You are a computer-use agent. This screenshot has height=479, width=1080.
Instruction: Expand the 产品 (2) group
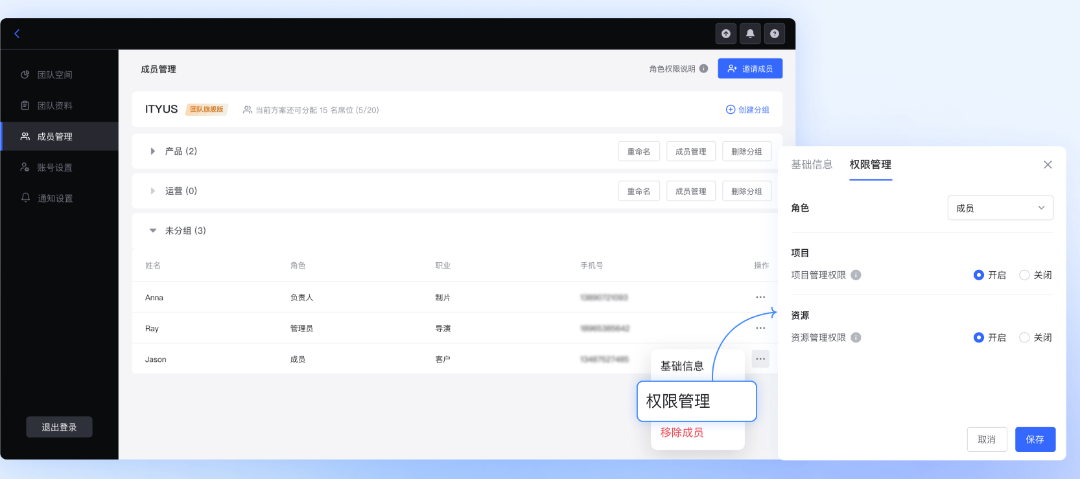[153, 151]
